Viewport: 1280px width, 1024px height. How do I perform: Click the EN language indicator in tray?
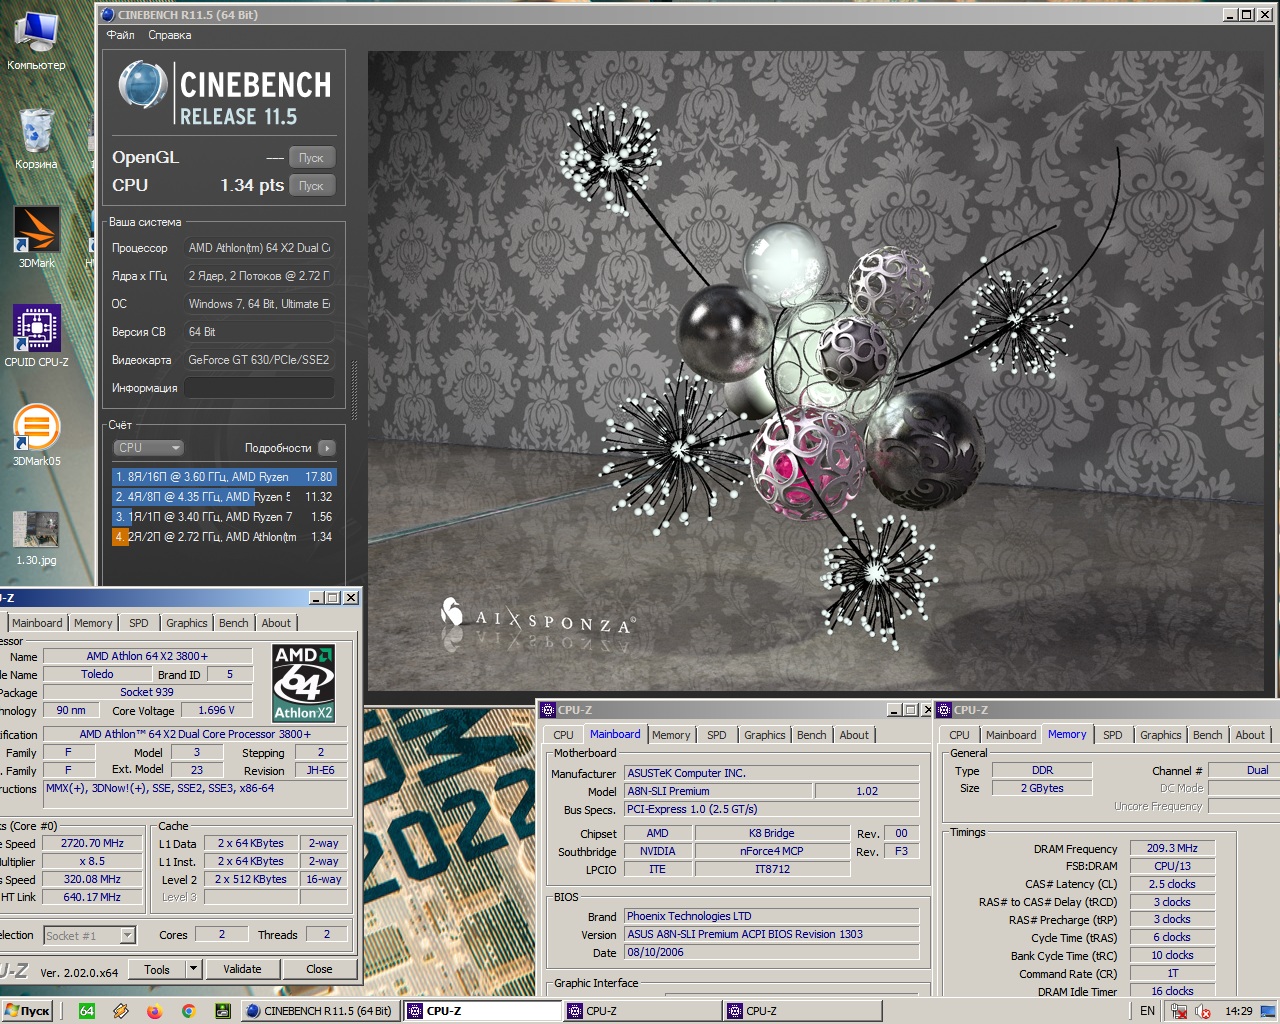[1147, 1011]
